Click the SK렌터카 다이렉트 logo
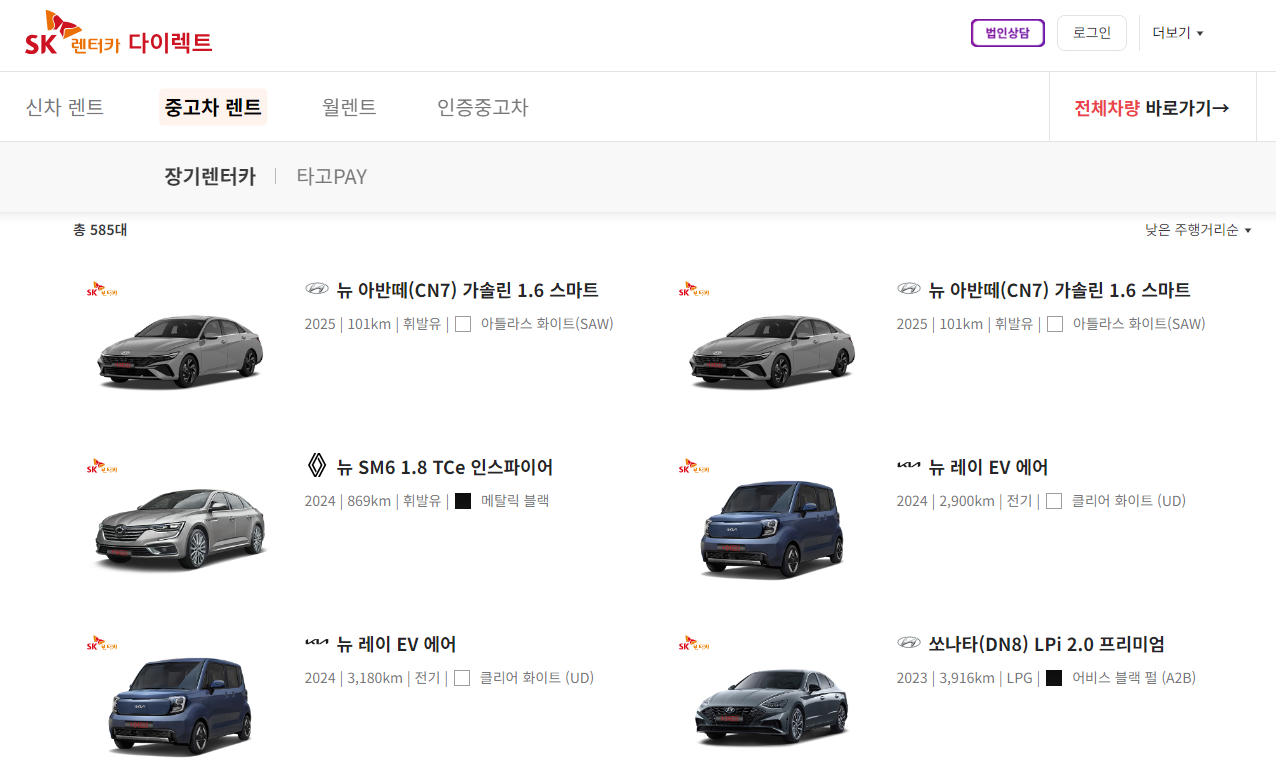This screenshot has height=771, width=1276. coord(118,35)
